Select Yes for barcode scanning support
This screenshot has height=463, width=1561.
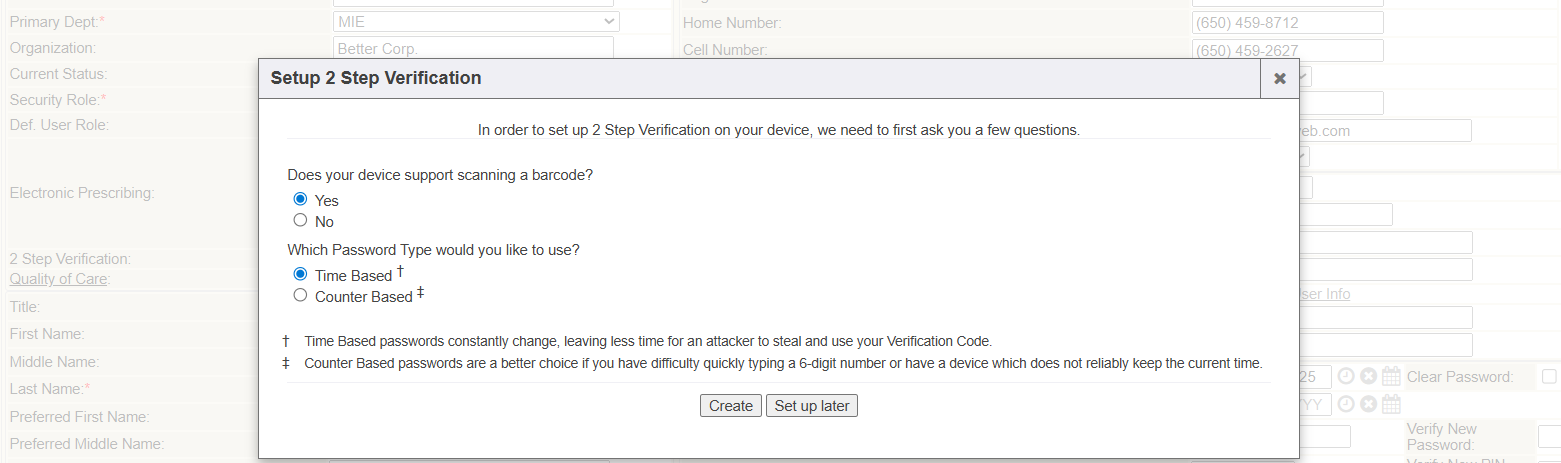[300, 199]
